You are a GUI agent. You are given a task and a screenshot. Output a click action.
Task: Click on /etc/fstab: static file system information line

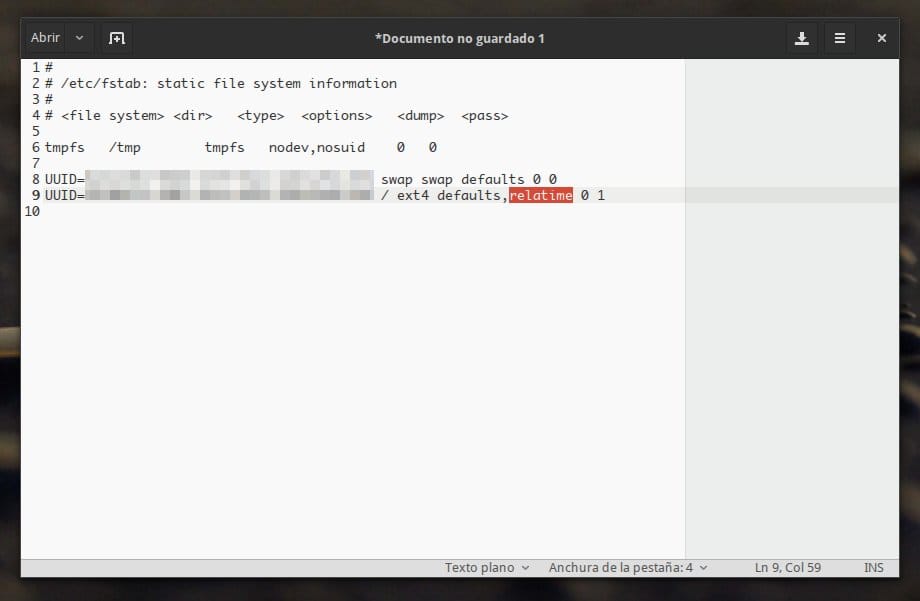pyautogui.click(x=229, y=83)
